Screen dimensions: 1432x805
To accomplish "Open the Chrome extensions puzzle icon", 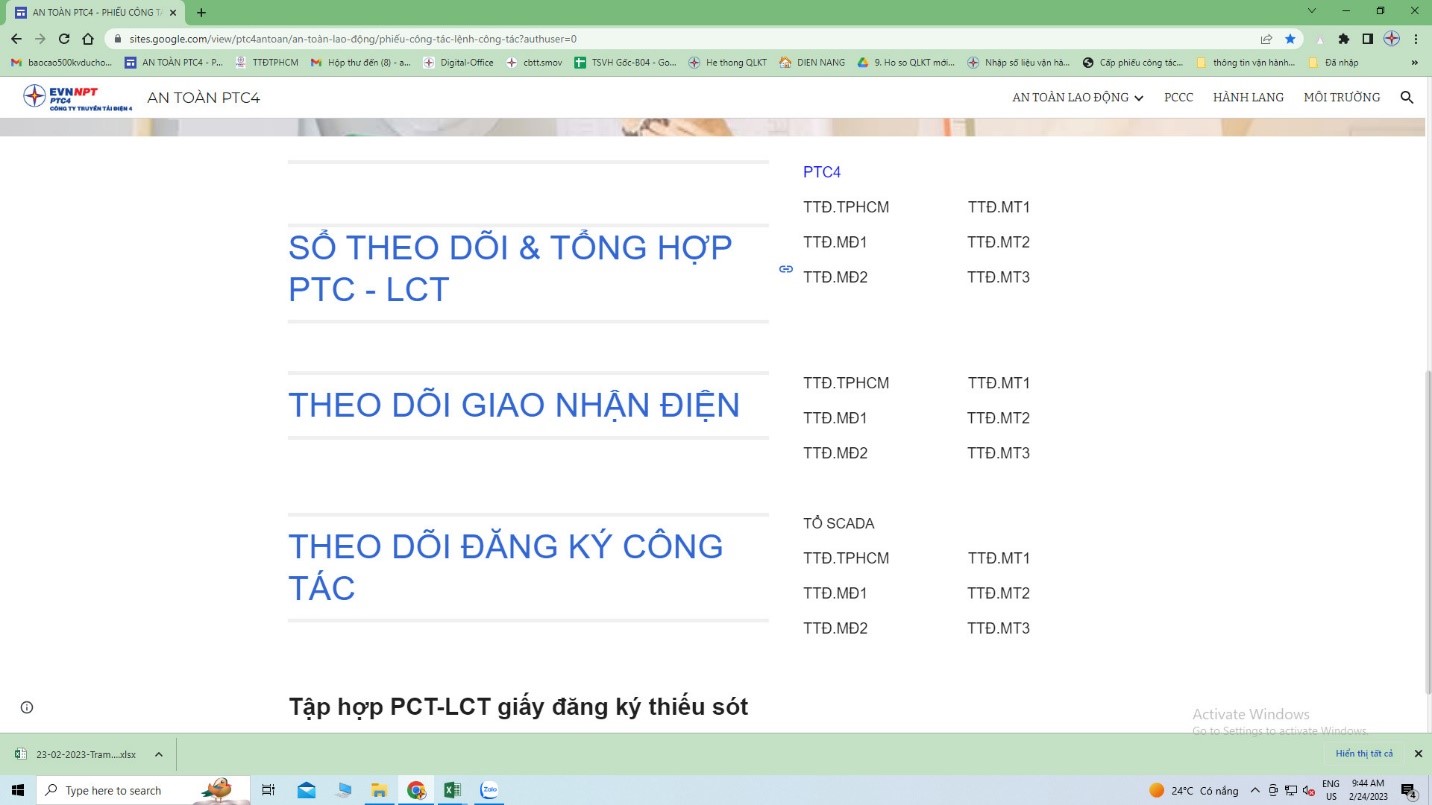I will pos(1344,39).
